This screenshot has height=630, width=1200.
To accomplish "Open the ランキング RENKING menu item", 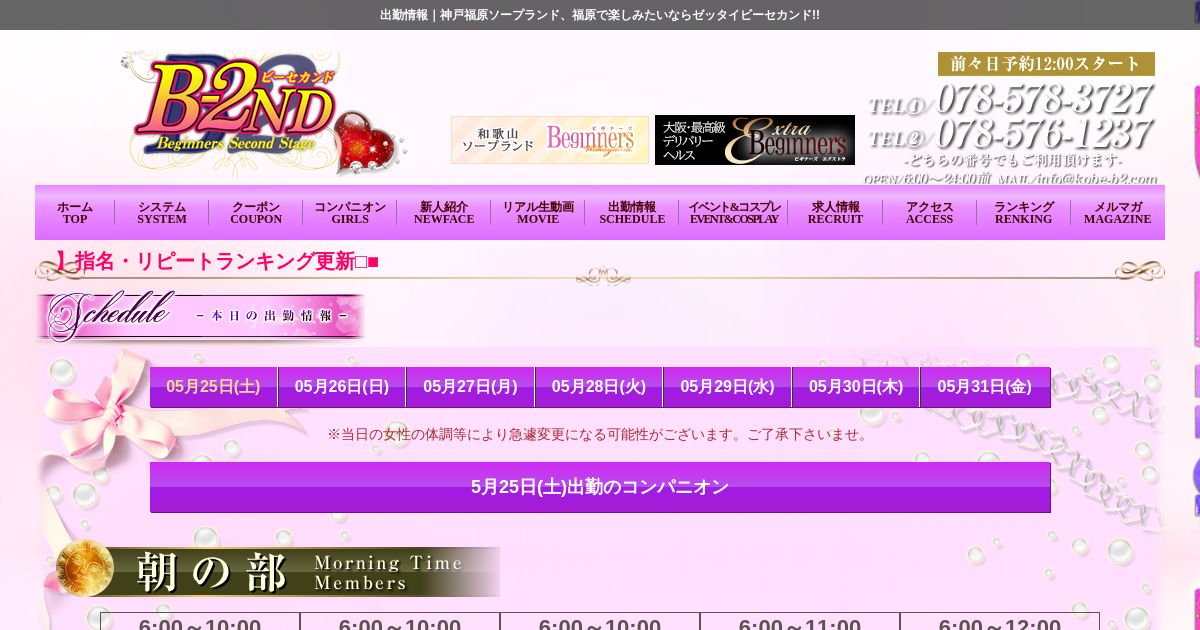I will tap(1023, 213).
